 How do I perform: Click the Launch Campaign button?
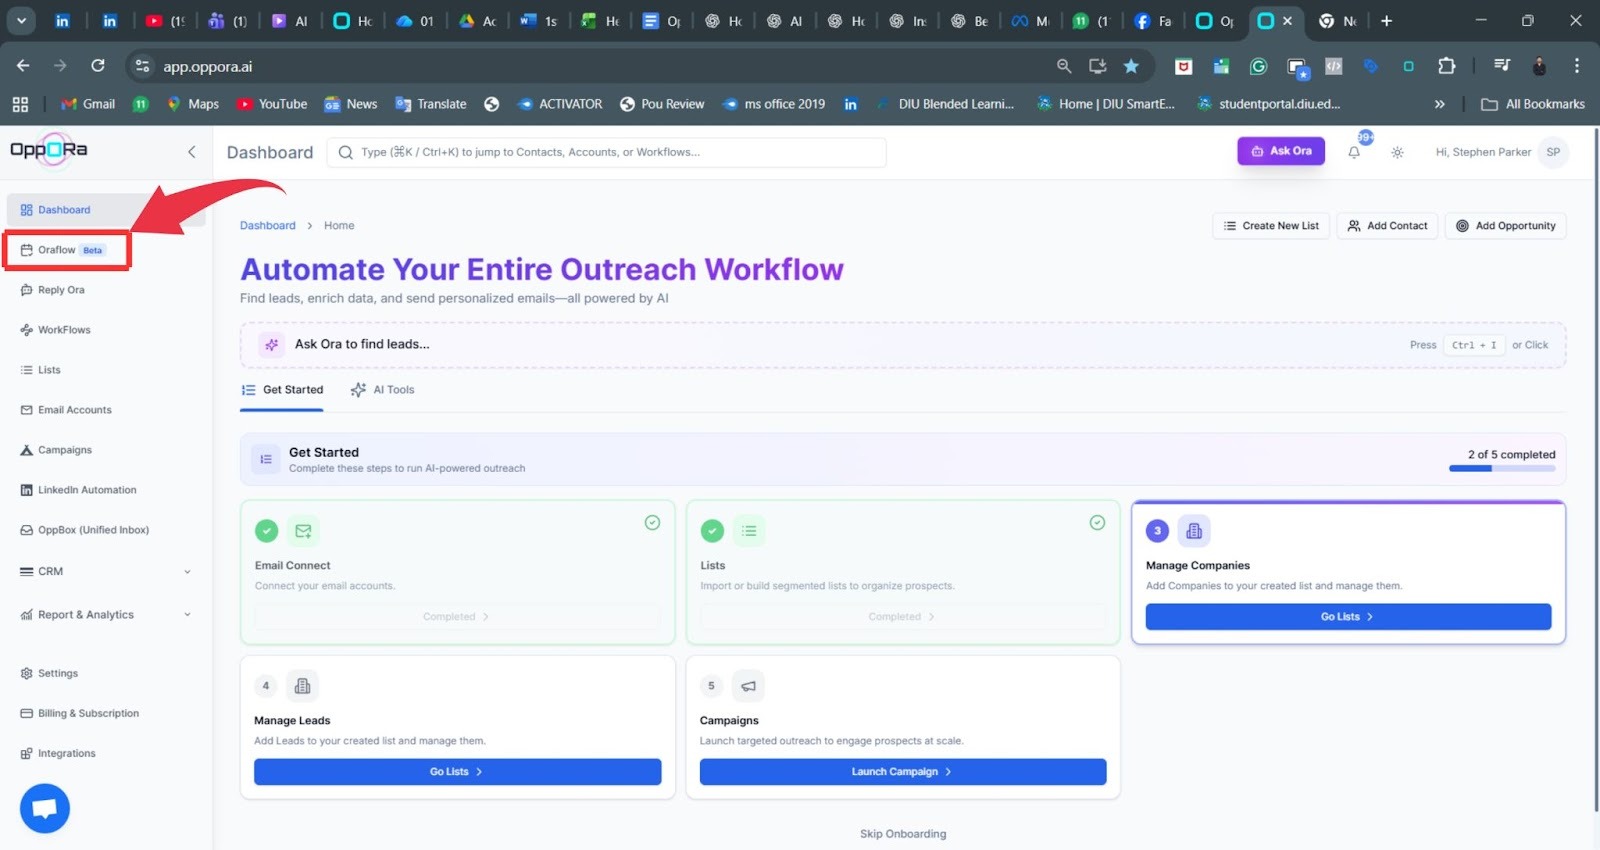[902, 772]
